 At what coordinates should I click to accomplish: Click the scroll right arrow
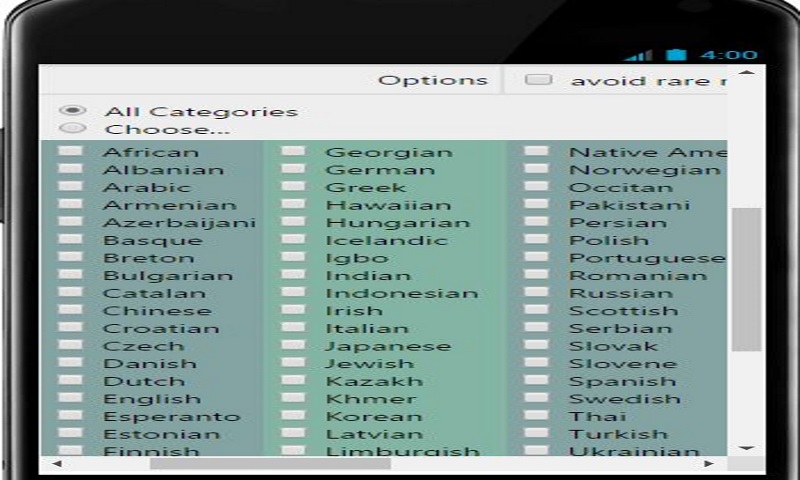click(x=708, y=464)
